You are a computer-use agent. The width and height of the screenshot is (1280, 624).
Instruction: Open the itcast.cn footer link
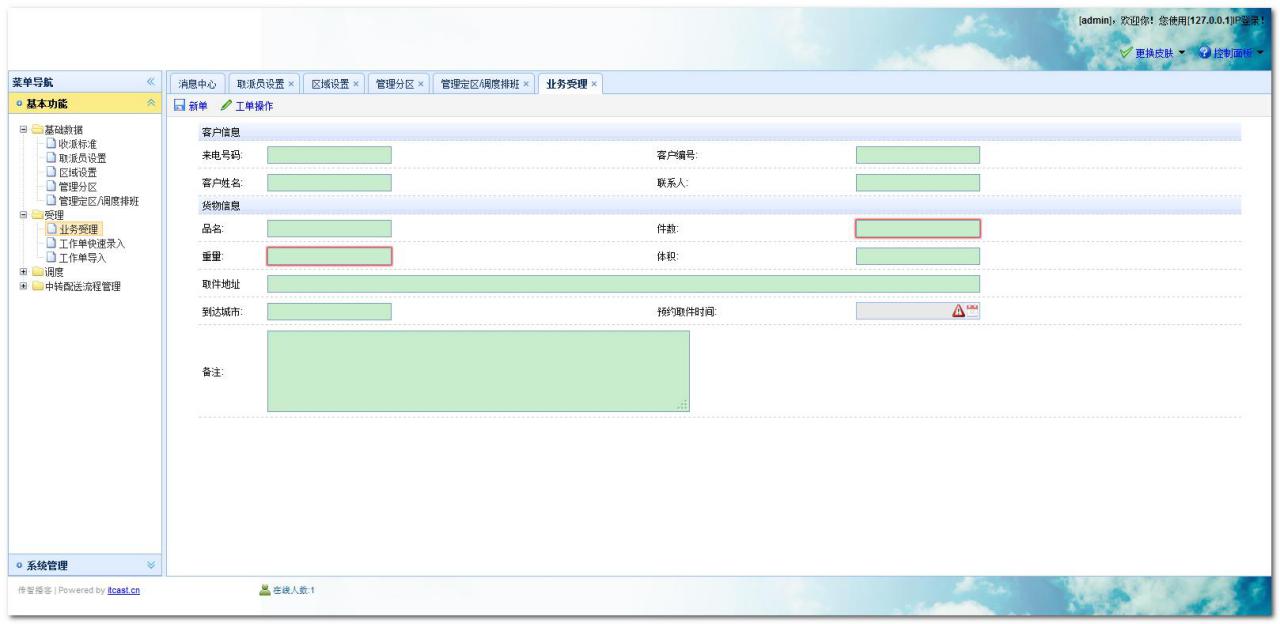click(x=123, y=590)
